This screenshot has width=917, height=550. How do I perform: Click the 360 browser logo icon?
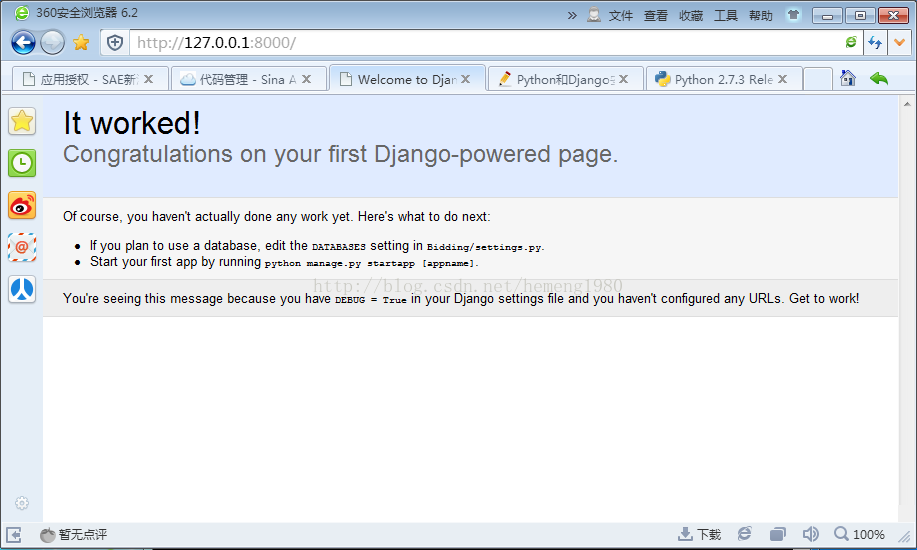pyautogui.click(x=22, y=13)
